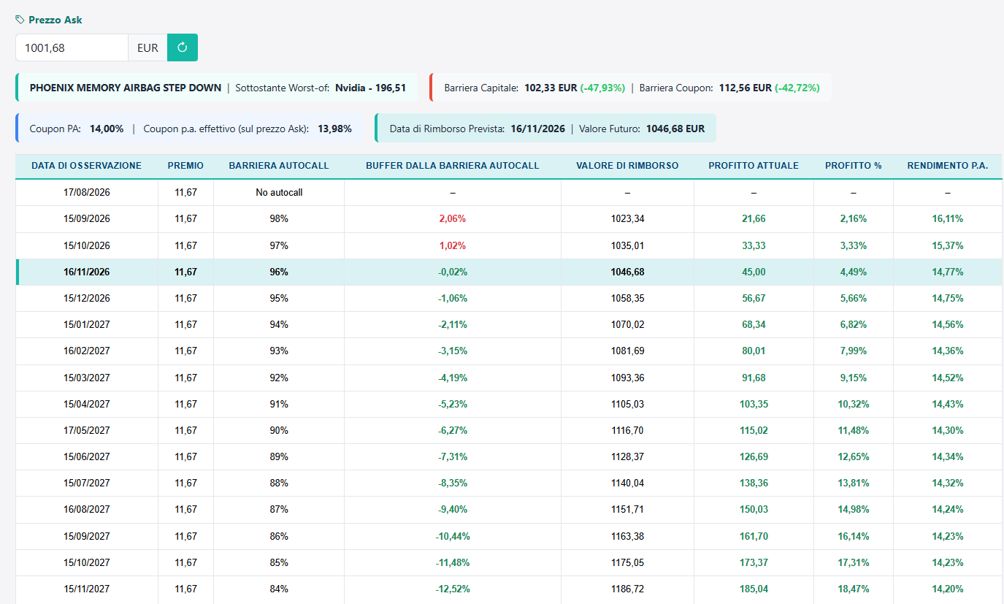Click the green refresh price icon button
Viewport: 1004px width, 604px height.
click(182, 47)
